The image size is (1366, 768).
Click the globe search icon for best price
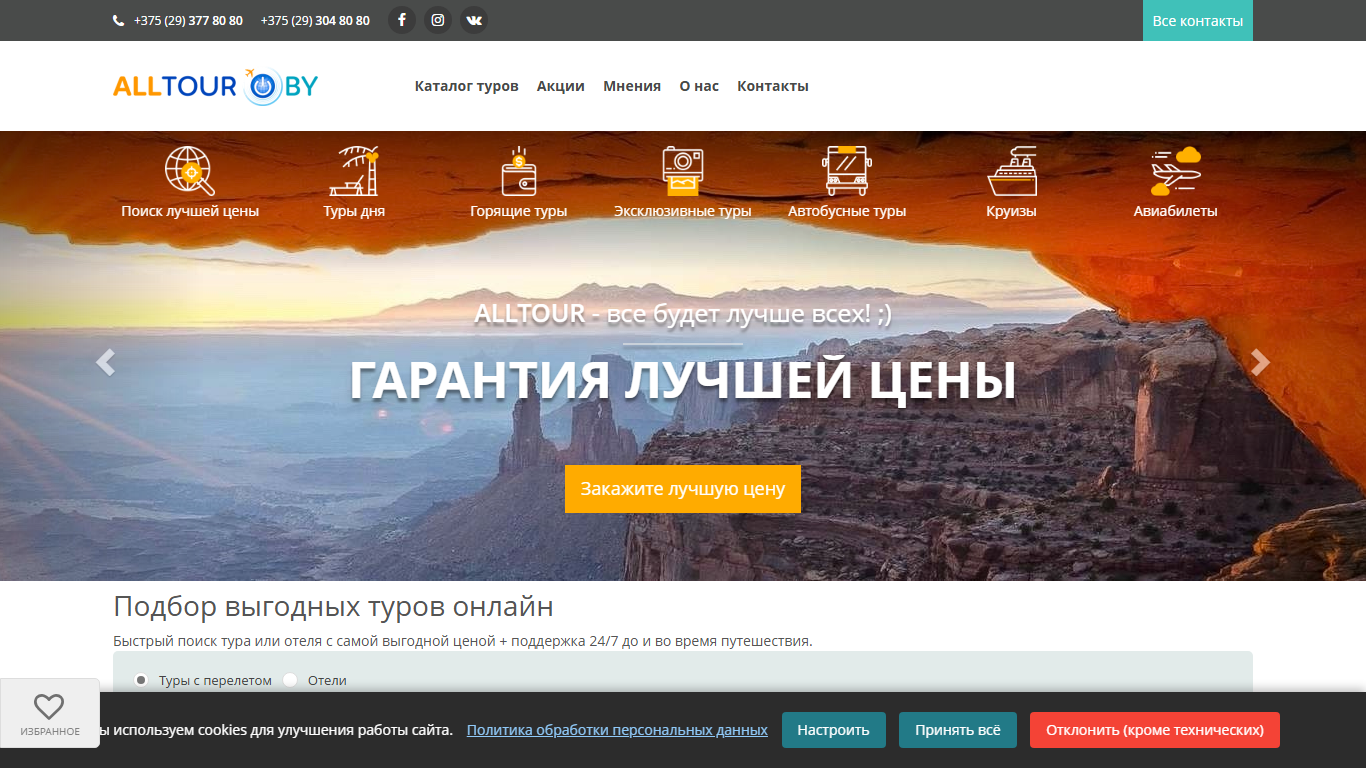coord(190,171)
